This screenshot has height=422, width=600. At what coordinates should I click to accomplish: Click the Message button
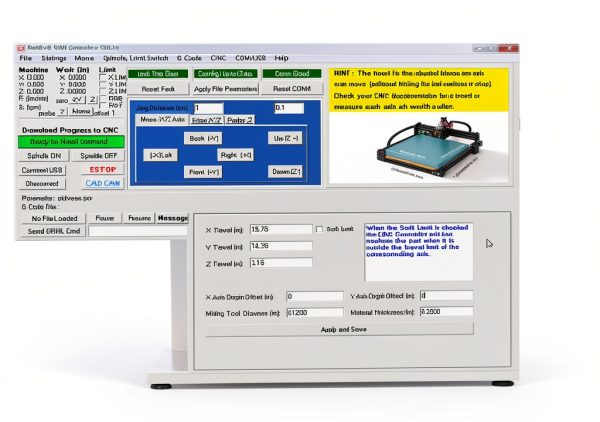[173, 218]
